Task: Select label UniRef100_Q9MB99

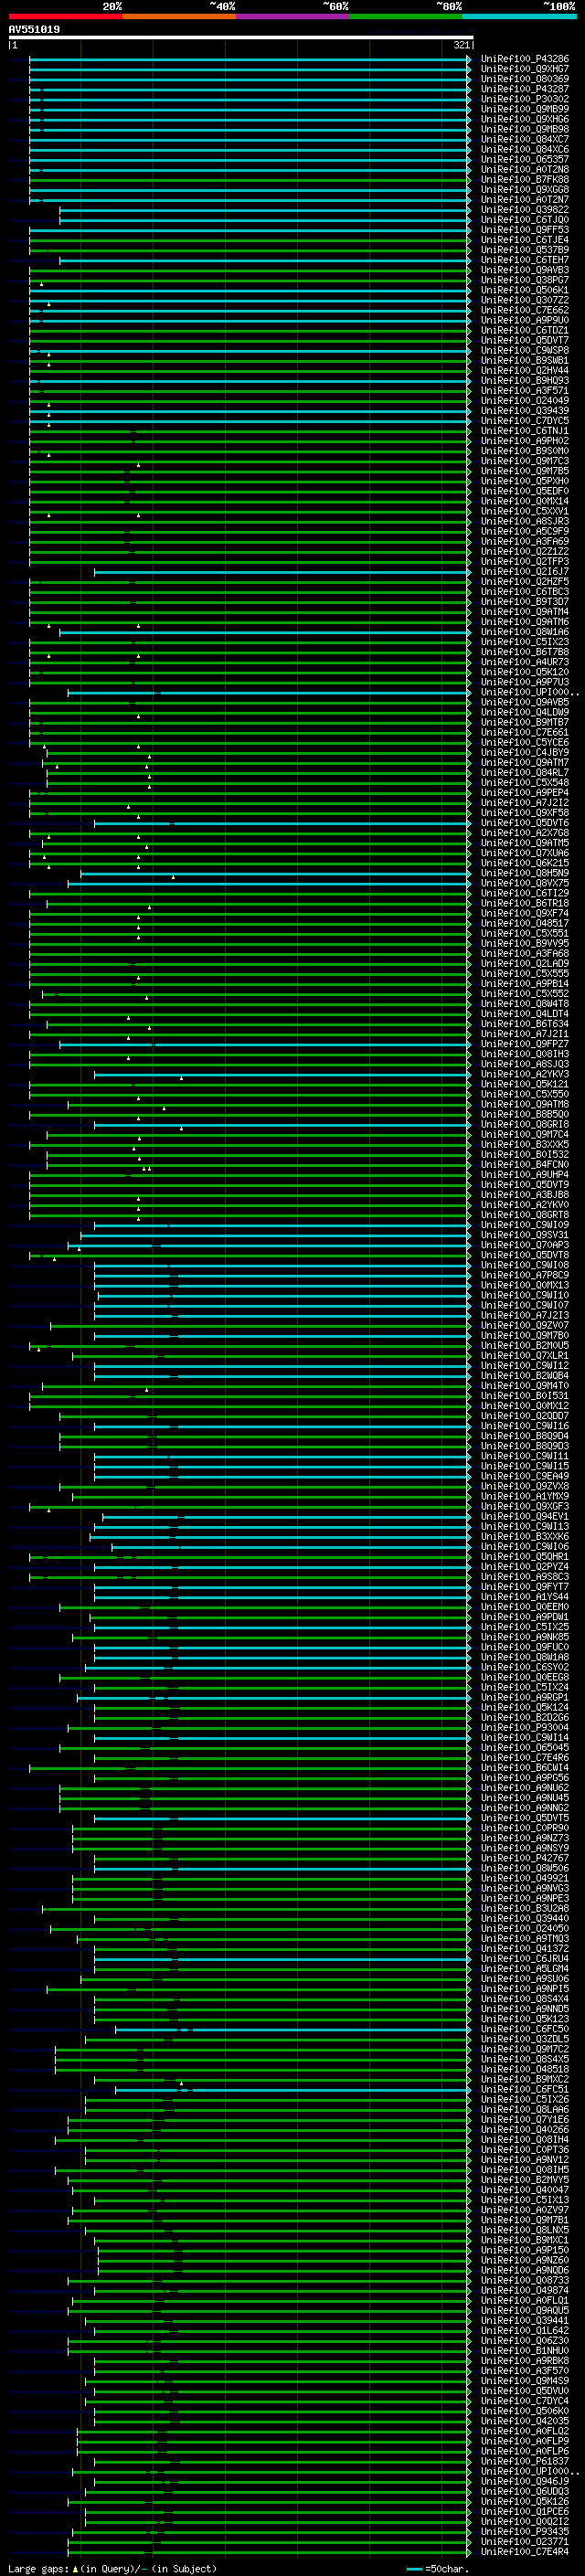Action: click(525, 109)
